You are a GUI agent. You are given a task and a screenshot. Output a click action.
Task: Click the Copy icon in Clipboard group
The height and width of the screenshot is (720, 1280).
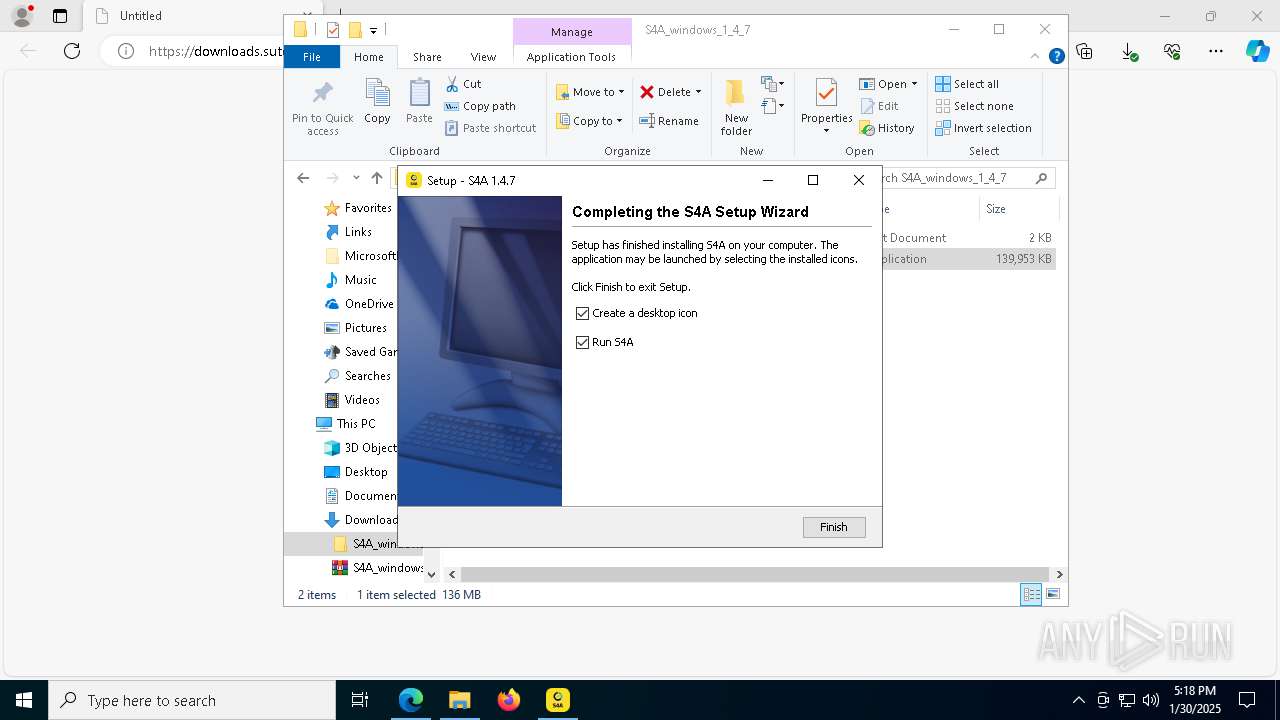tap(377, 94)
